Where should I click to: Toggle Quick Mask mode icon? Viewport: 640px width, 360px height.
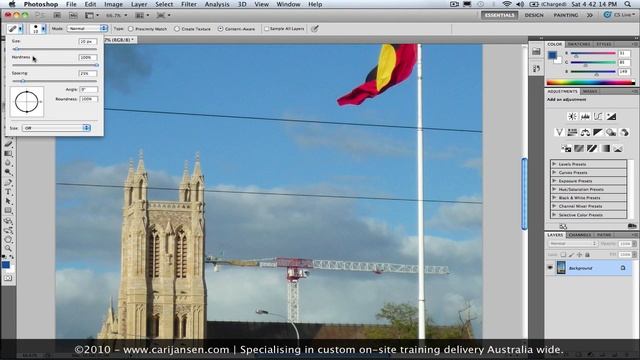click(x=8, y=278)
